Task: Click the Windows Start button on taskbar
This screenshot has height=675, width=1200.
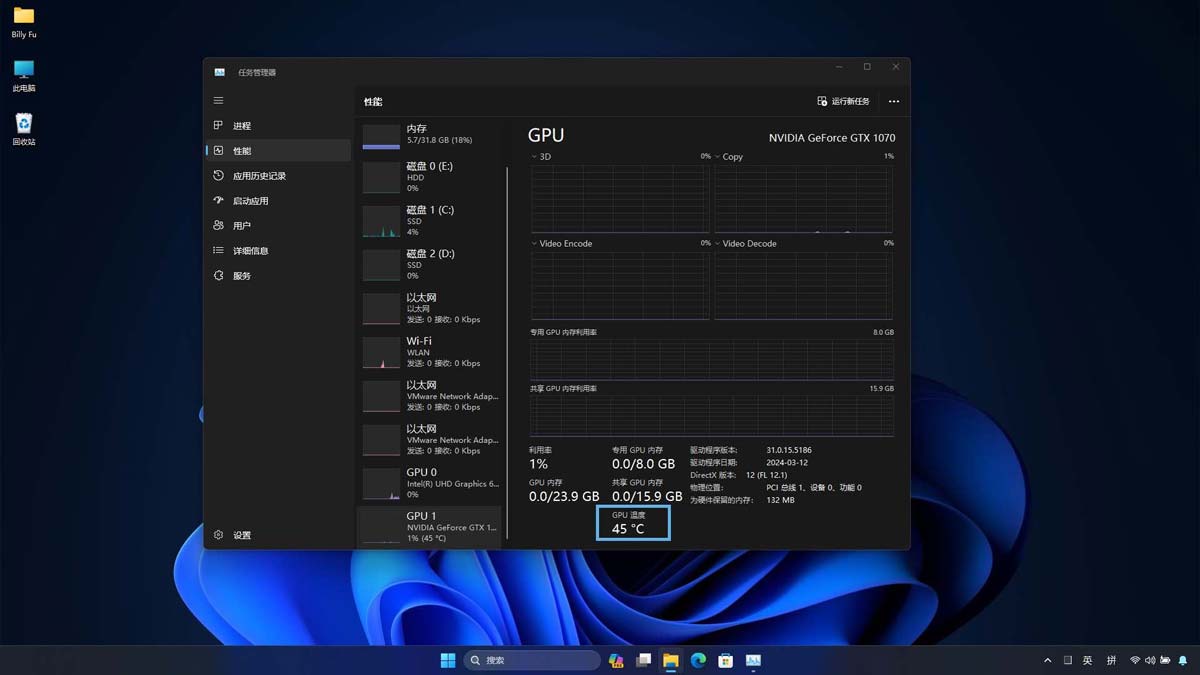Action: tap(448, 660)
